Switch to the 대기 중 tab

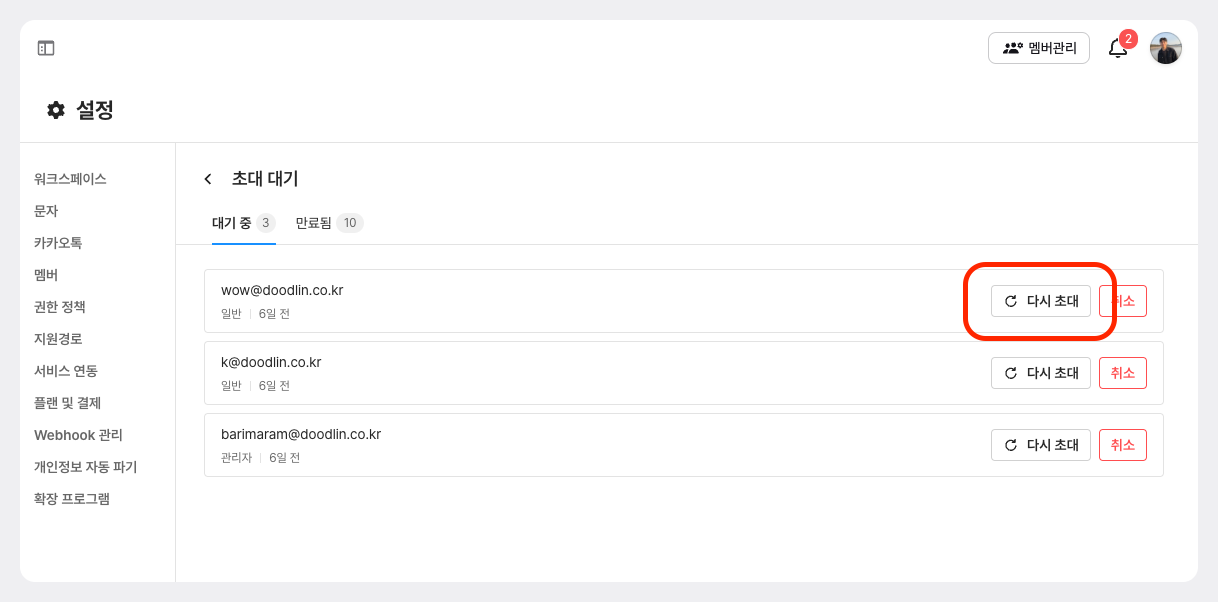(x=243, y=223)
